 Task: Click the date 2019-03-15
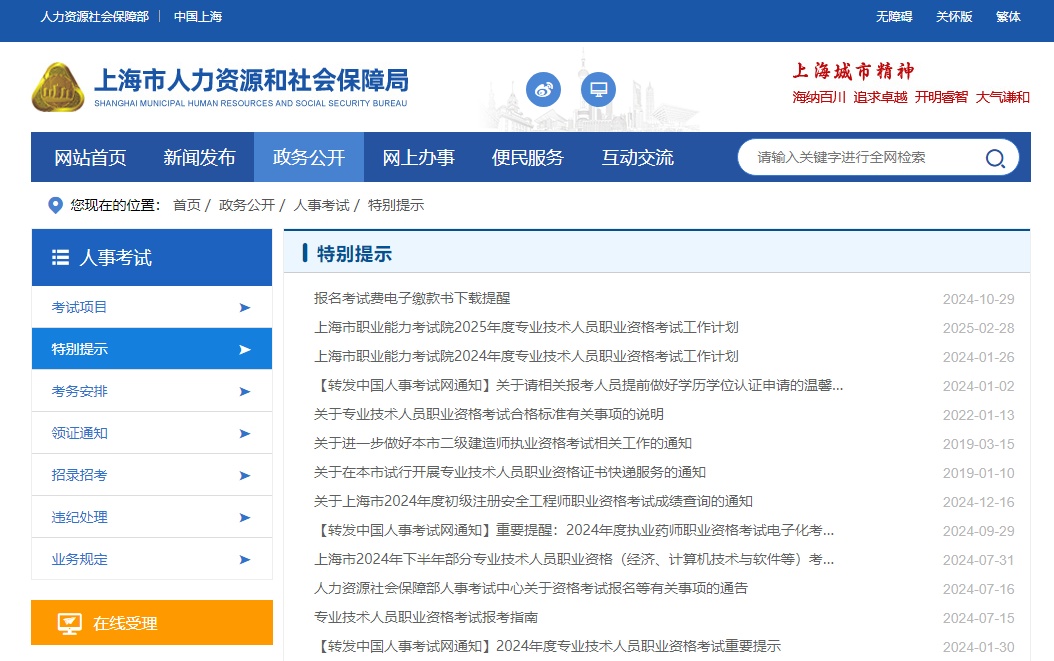[x=979, y=444]
